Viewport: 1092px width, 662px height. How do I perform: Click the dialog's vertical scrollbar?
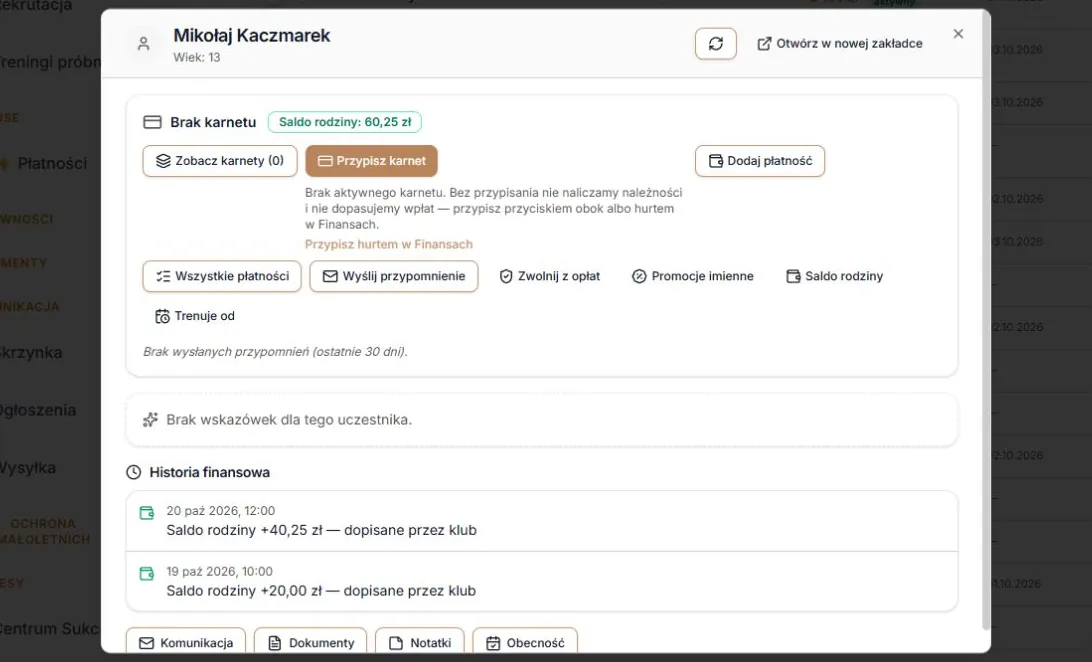(985, 320)
